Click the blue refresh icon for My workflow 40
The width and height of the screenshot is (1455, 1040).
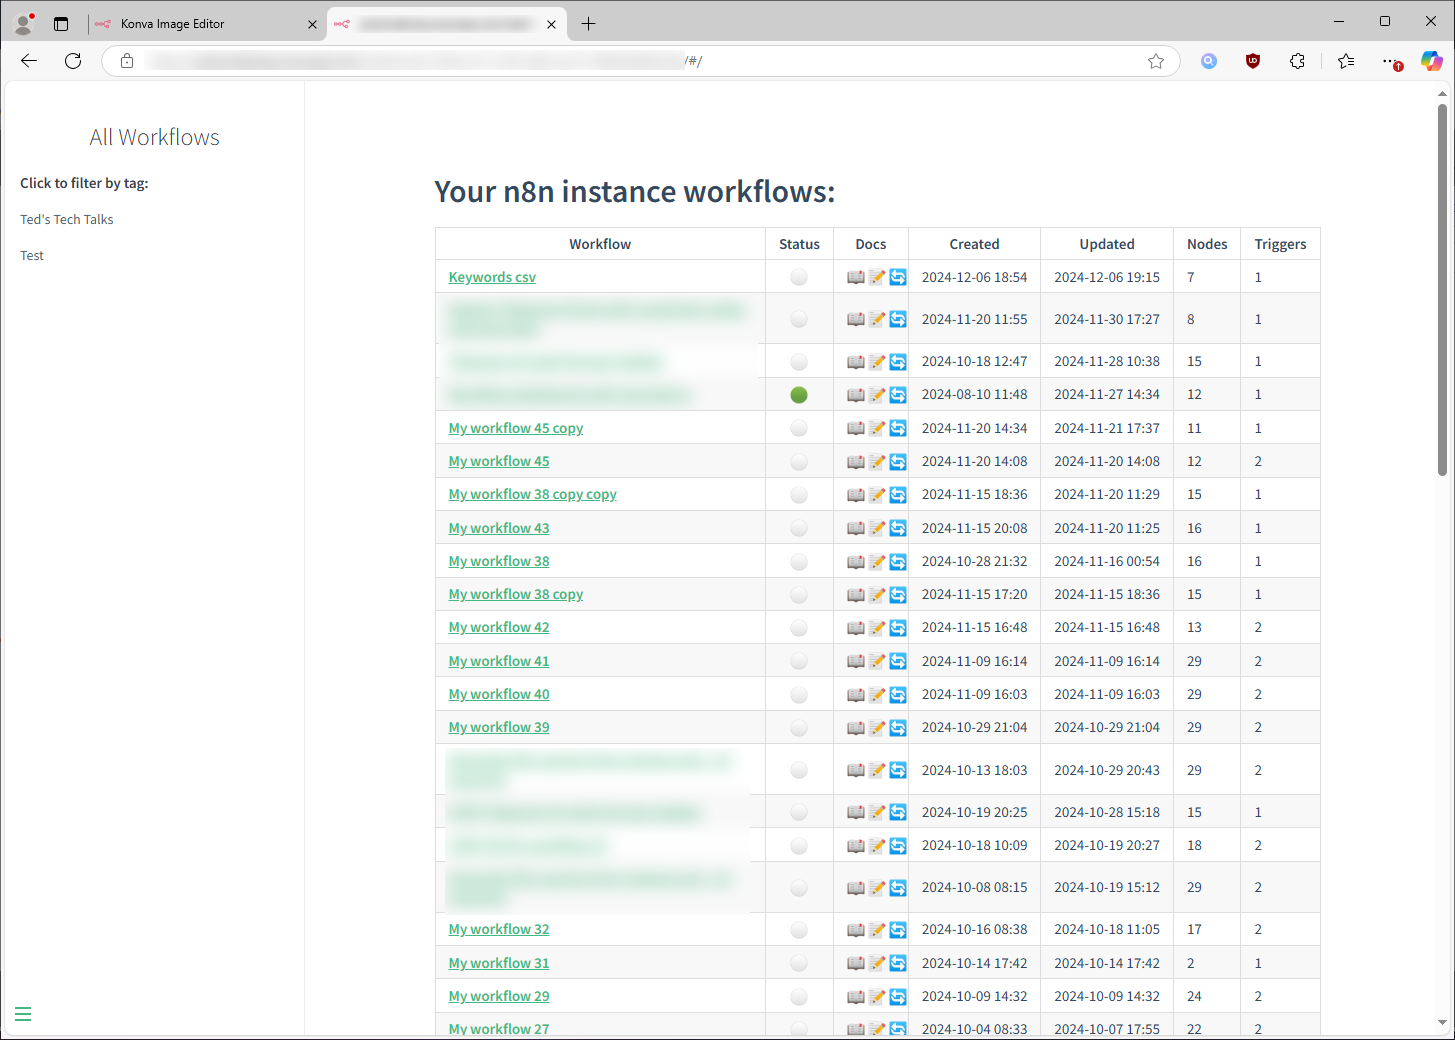pos(898,694)
